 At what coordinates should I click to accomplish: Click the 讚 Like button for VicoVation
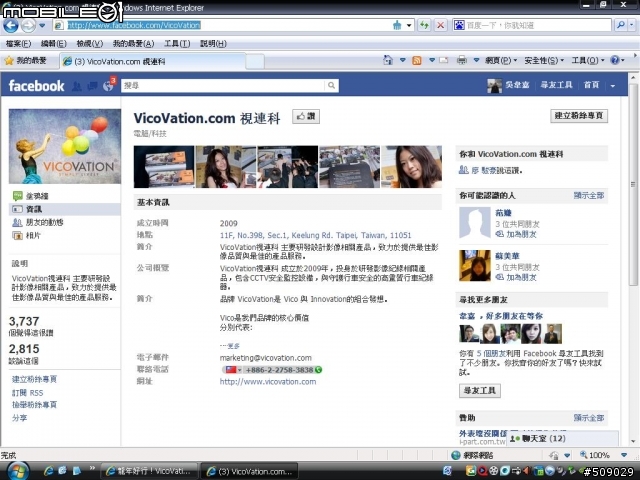306,117
